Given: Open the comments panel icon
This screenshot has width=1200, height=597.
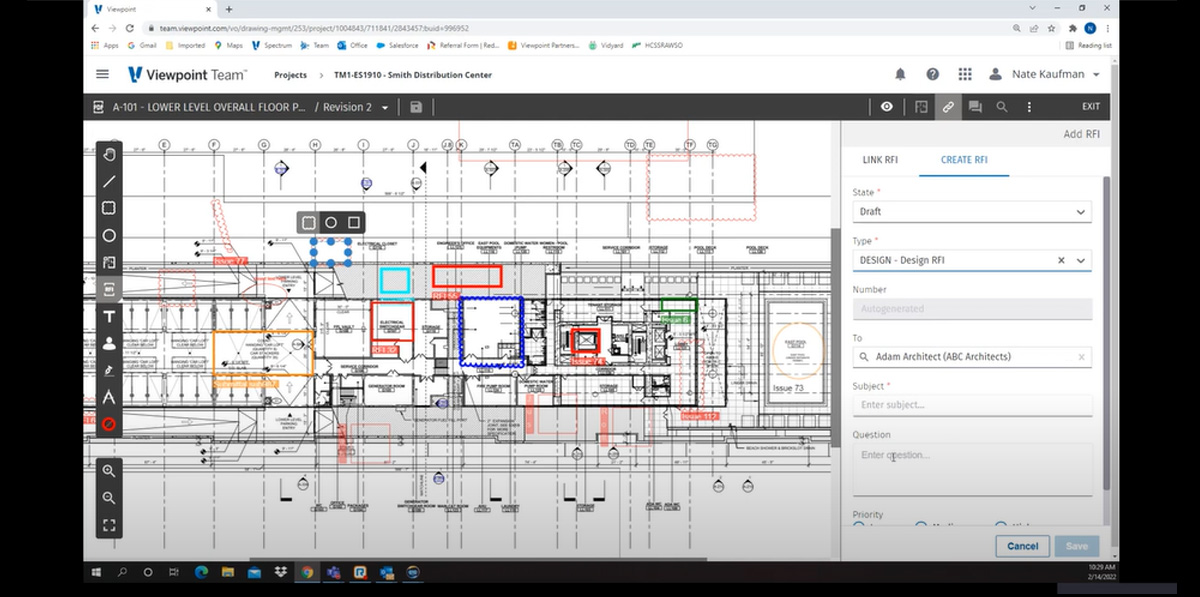Looking at the screenshot, I should click(x=975, y=107).
